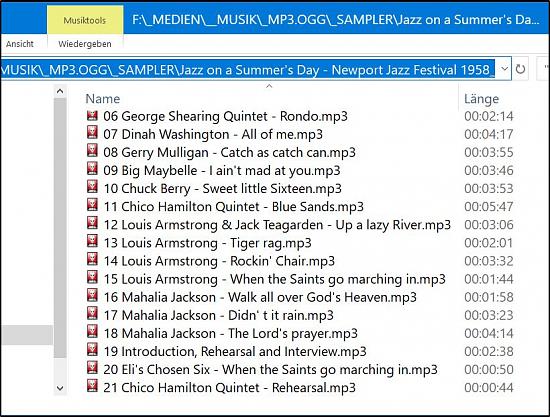Click the Tiger rag mp3 icon
The image size is (550, 417).
(x=92, y=242)
